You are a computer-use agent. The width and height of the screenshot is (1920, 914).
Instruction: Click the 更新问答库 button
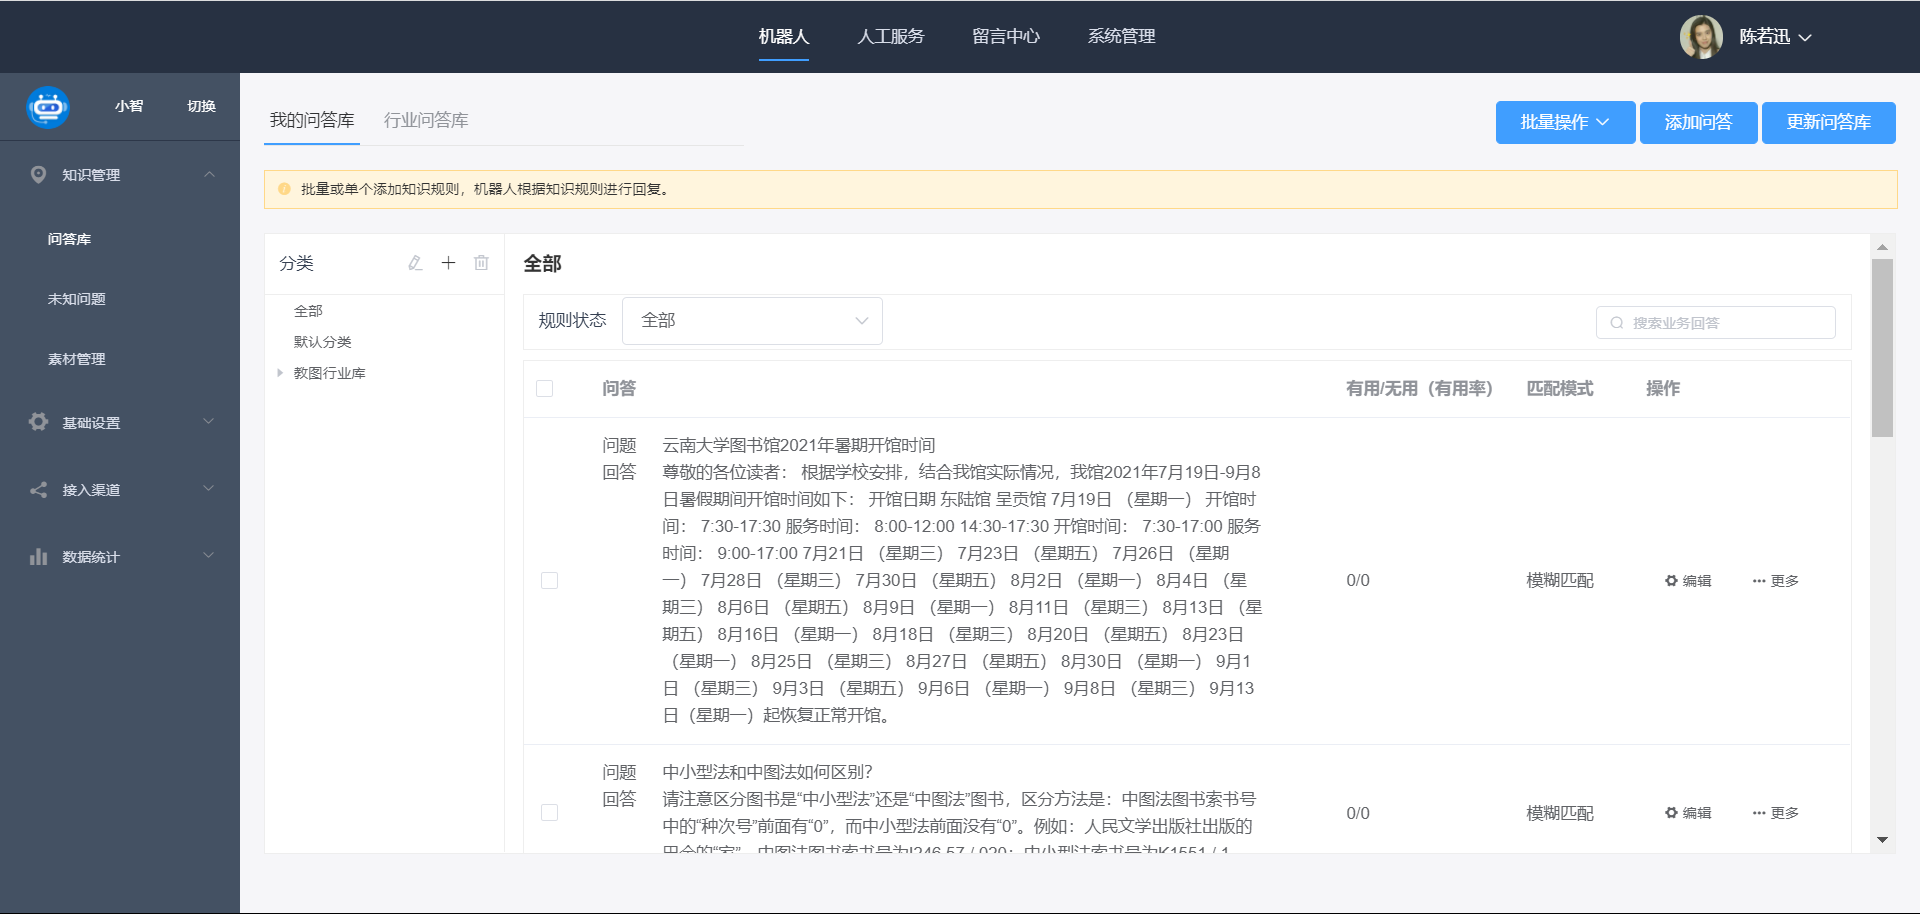1828,123
